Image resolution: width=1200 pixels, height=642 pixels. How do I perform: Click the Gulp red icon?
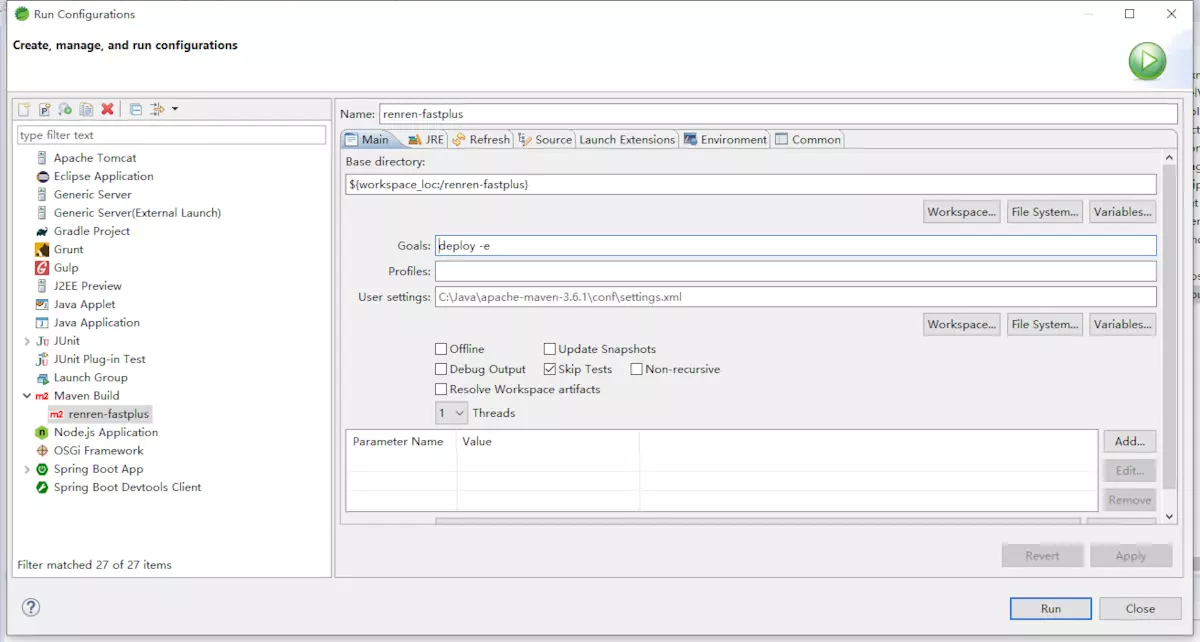[x=42, y=268]
